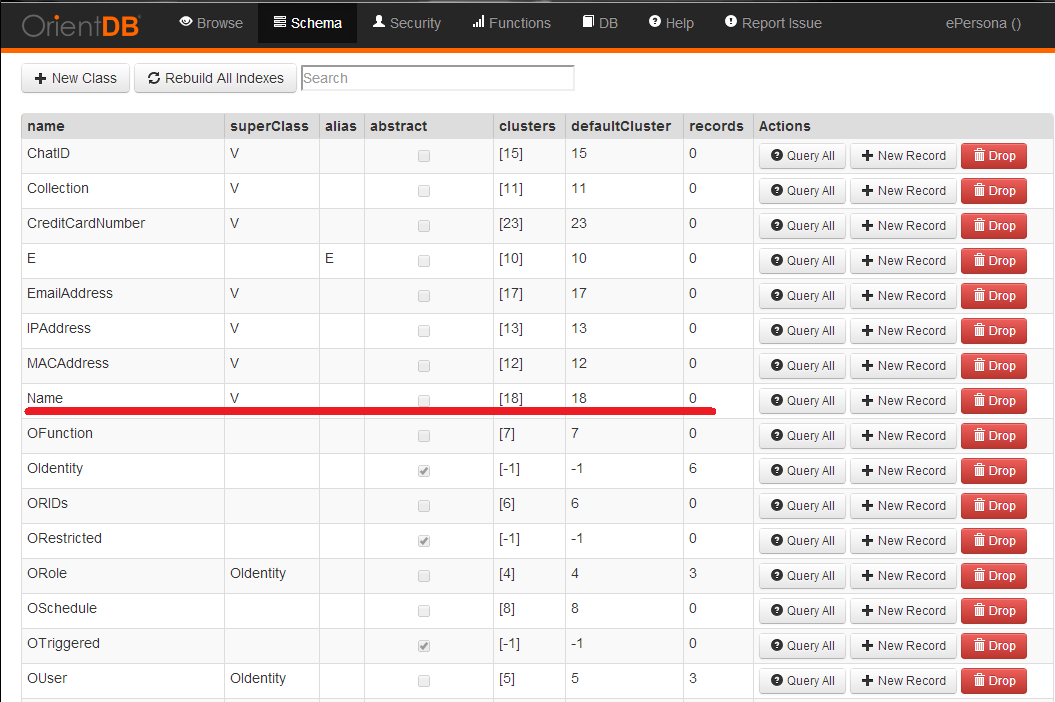Viewport: 1055px width, 702px height.
Task: Open the Browse tab
Action: [x=211, y=23]
